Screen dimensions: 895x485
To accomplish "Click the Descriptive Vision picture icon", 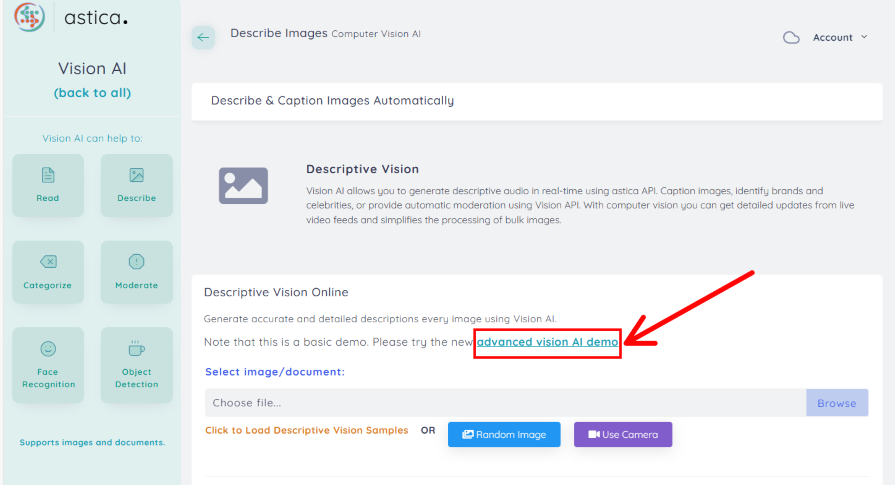I will (x=243, y=186).
